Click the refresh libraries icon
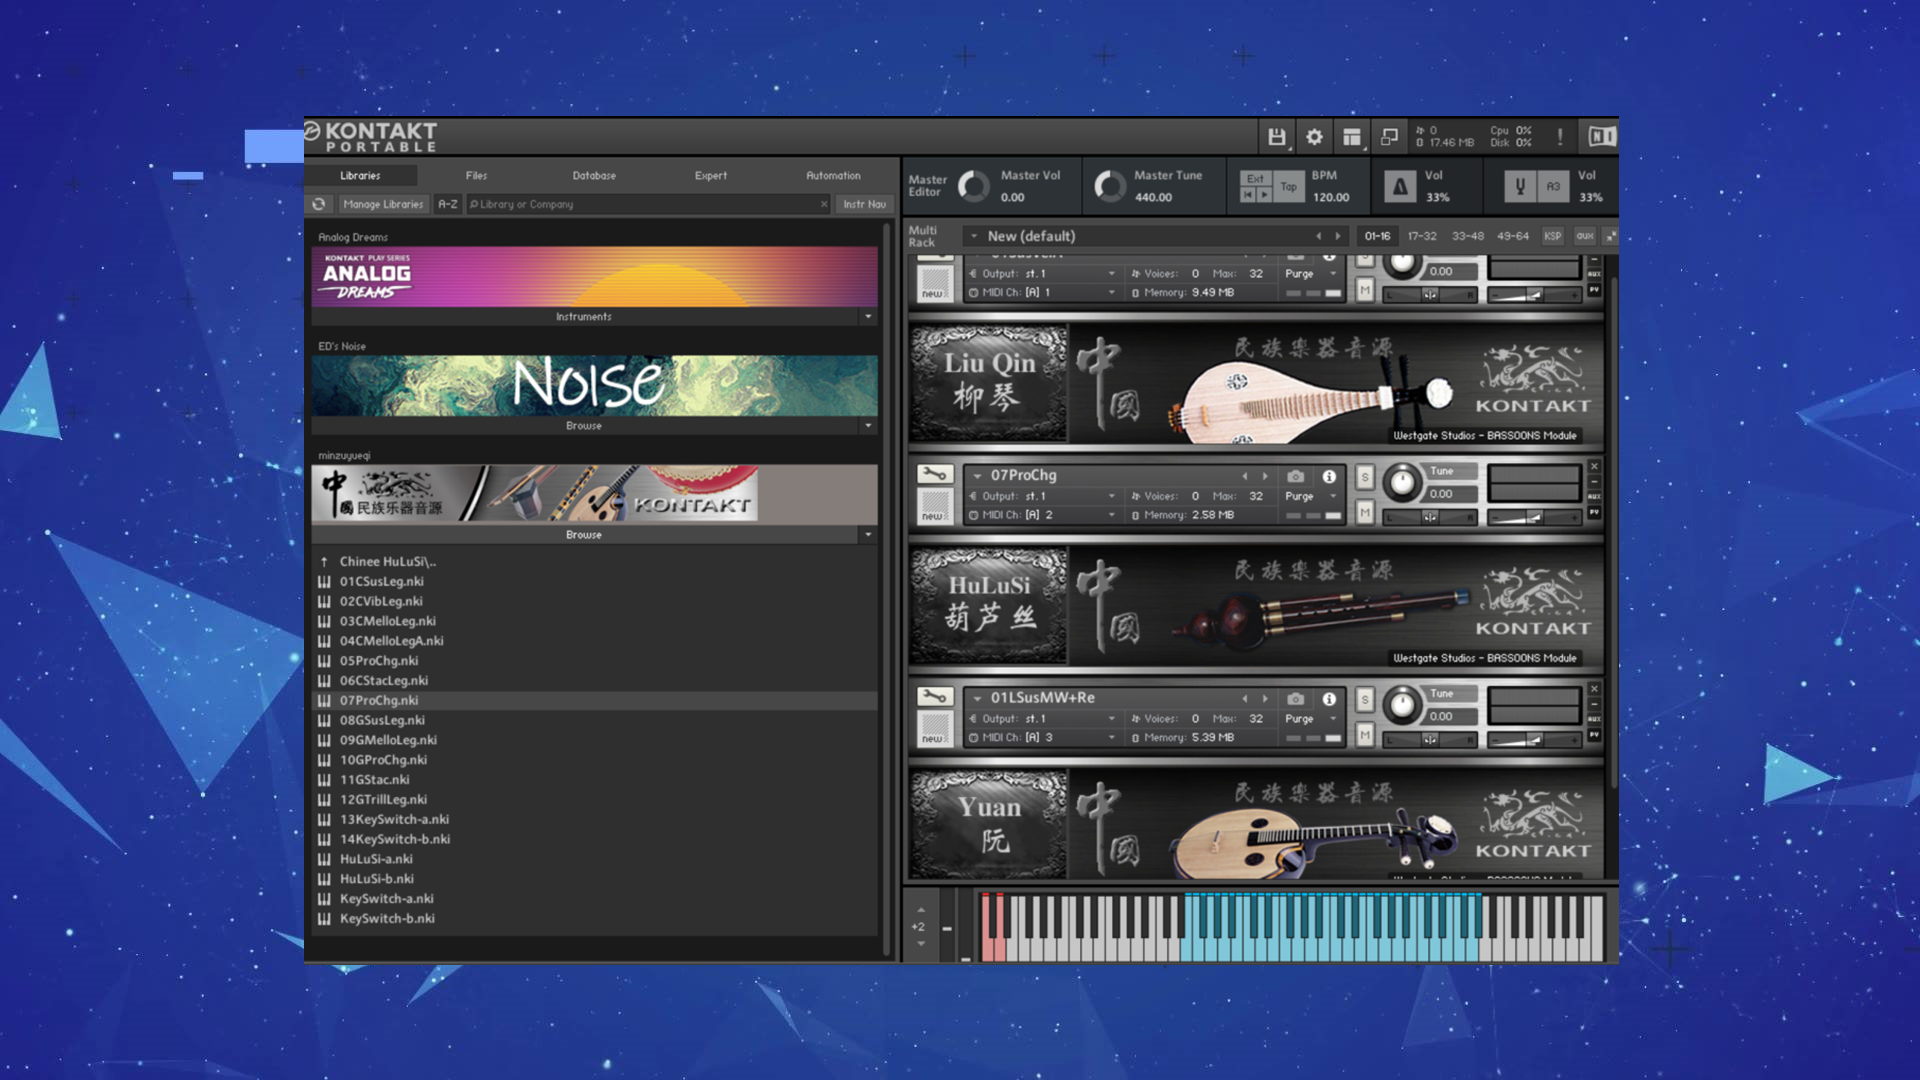This screenshot has height=1080, width=1920. click(x=319, y=204)
